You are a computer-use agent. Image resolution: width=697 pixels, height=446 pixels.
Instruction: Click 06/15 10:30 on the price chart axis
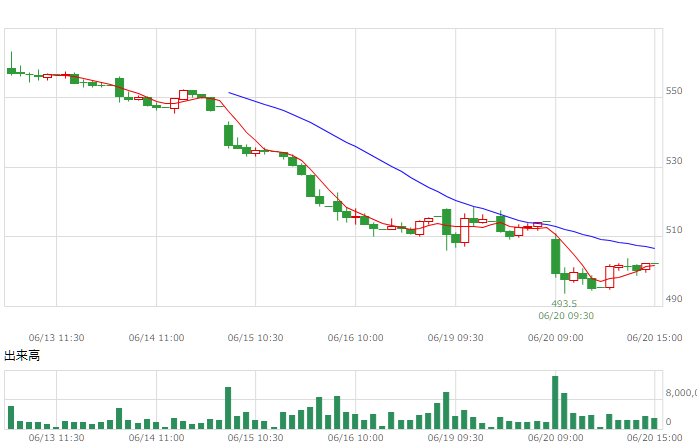[x=256, y=338]
